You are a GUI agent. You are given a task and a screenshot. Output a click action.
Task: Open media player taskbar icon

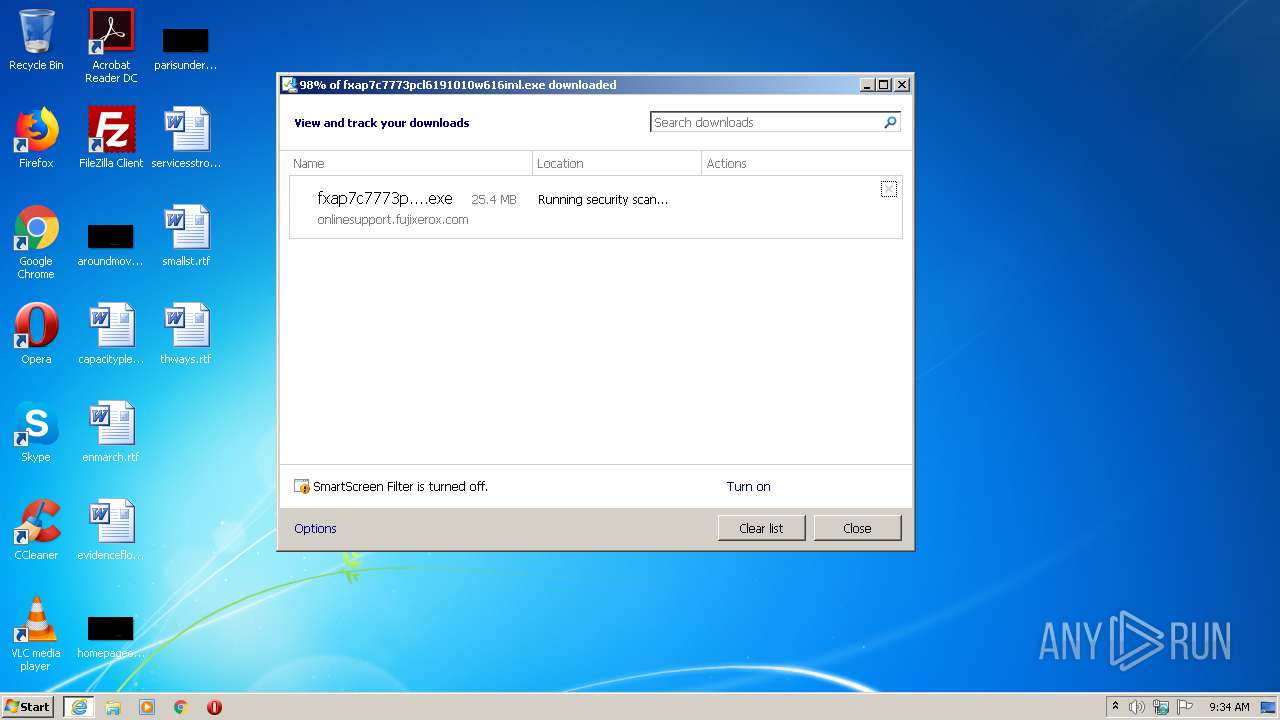click(147, 707)
